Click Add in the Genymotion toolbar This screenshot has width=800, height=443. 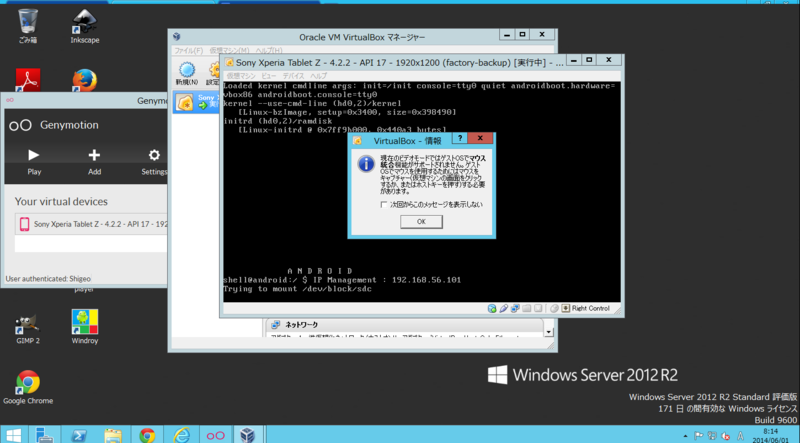(94, 161)
